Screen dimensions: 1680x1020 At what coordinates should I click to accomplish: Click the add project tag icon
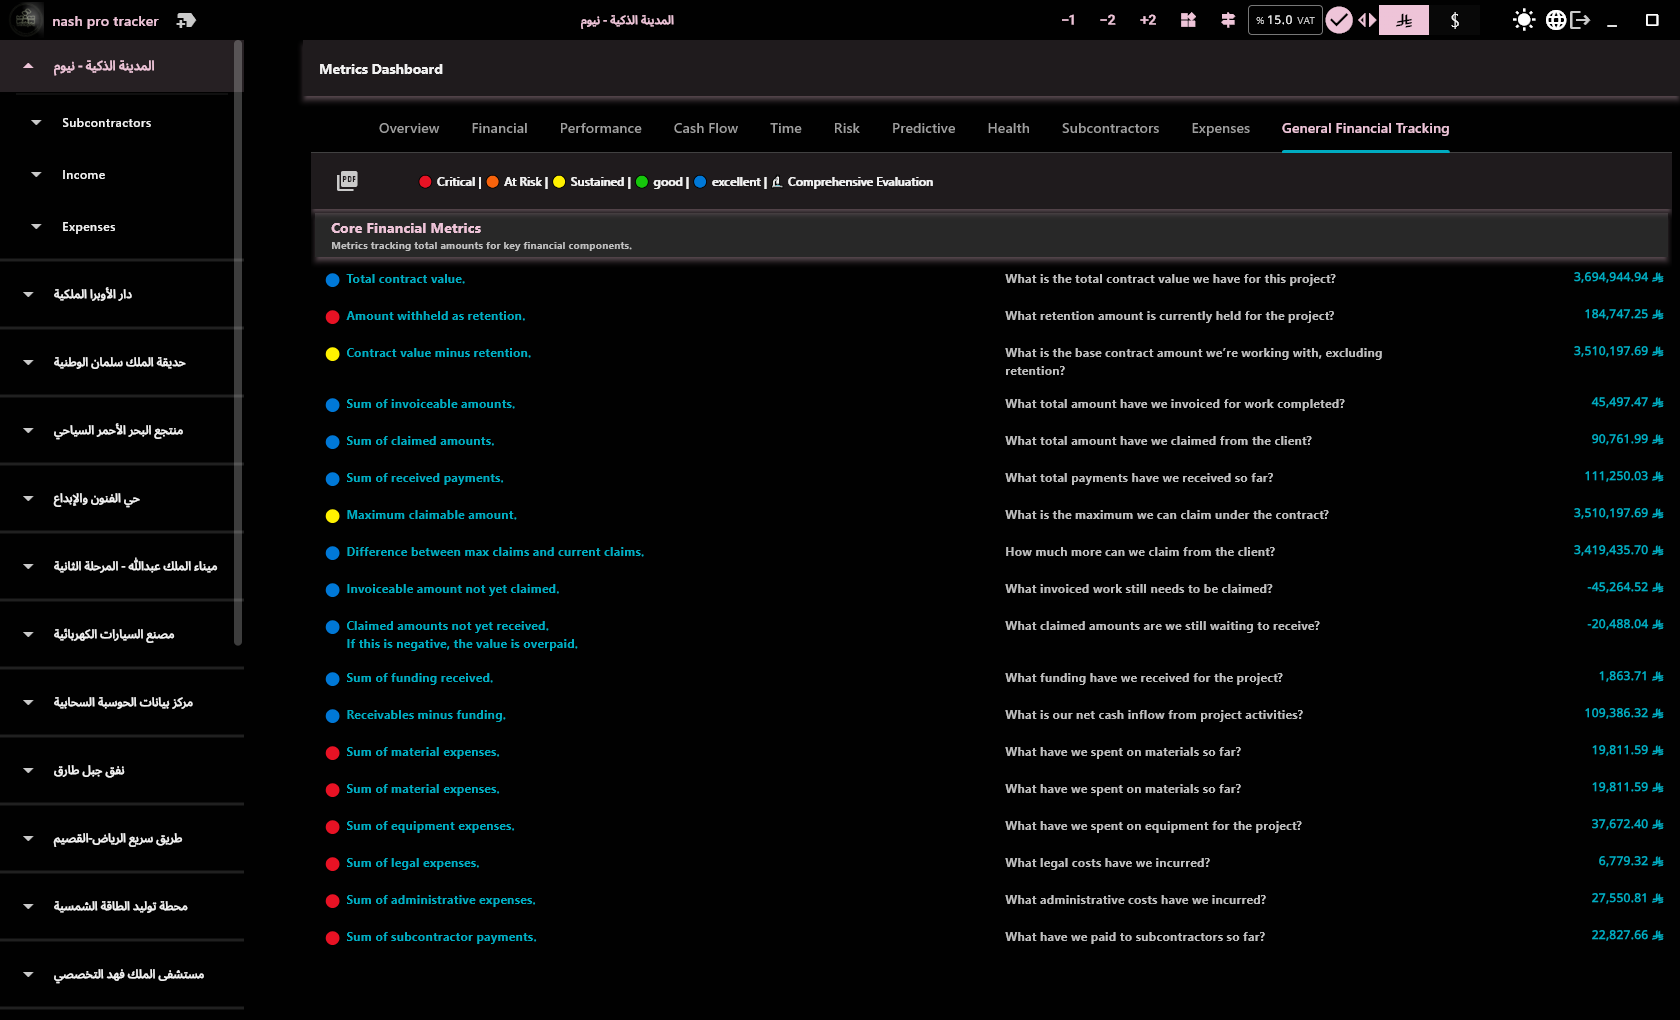tap(186, 20)
